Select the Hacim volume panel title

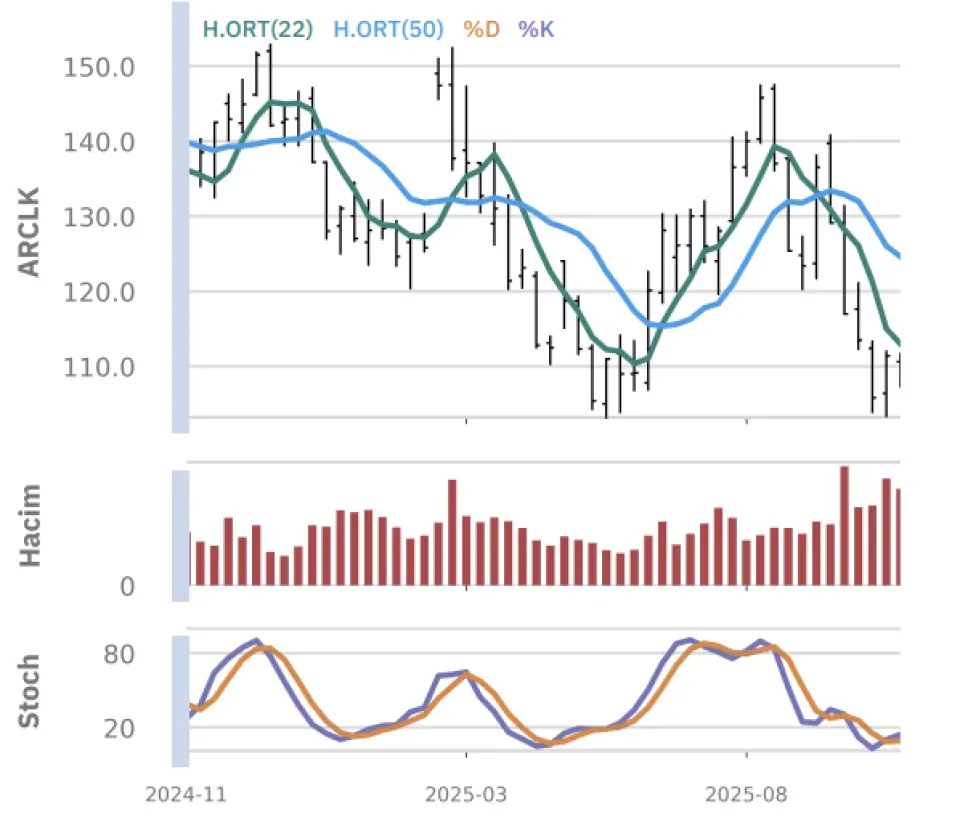coord(30,524)
